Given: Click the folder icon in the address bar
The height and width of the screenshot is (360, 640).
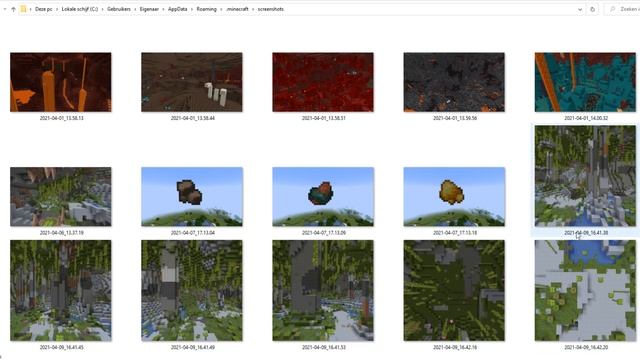Looking at the screenshot, I should [x=23, y=9].
